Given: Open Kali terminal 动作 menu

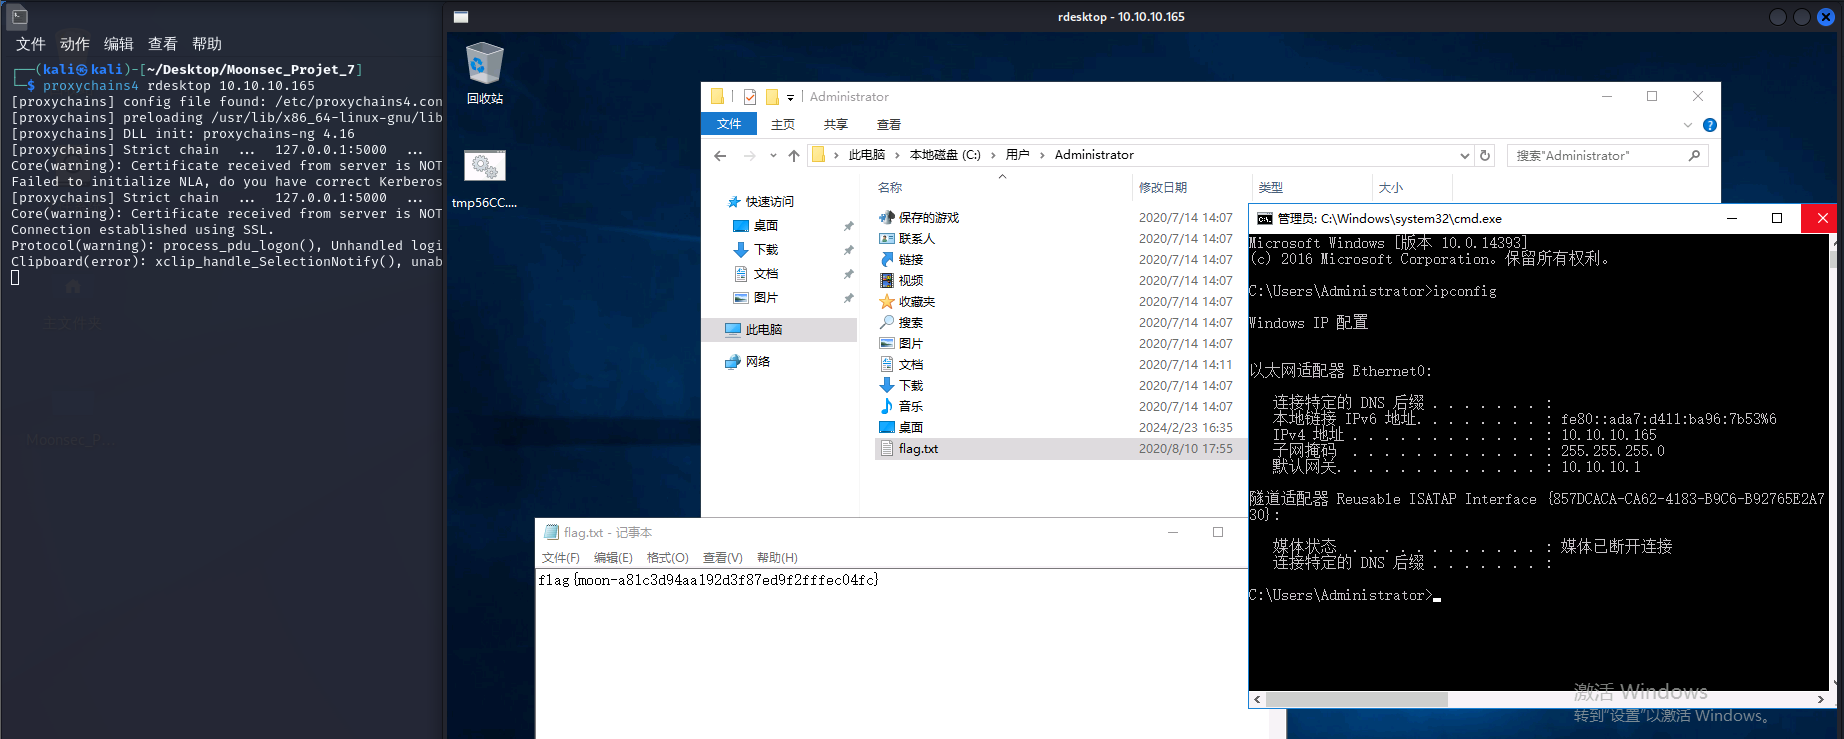Looking at the screenshot, I should tap(74, 44).
